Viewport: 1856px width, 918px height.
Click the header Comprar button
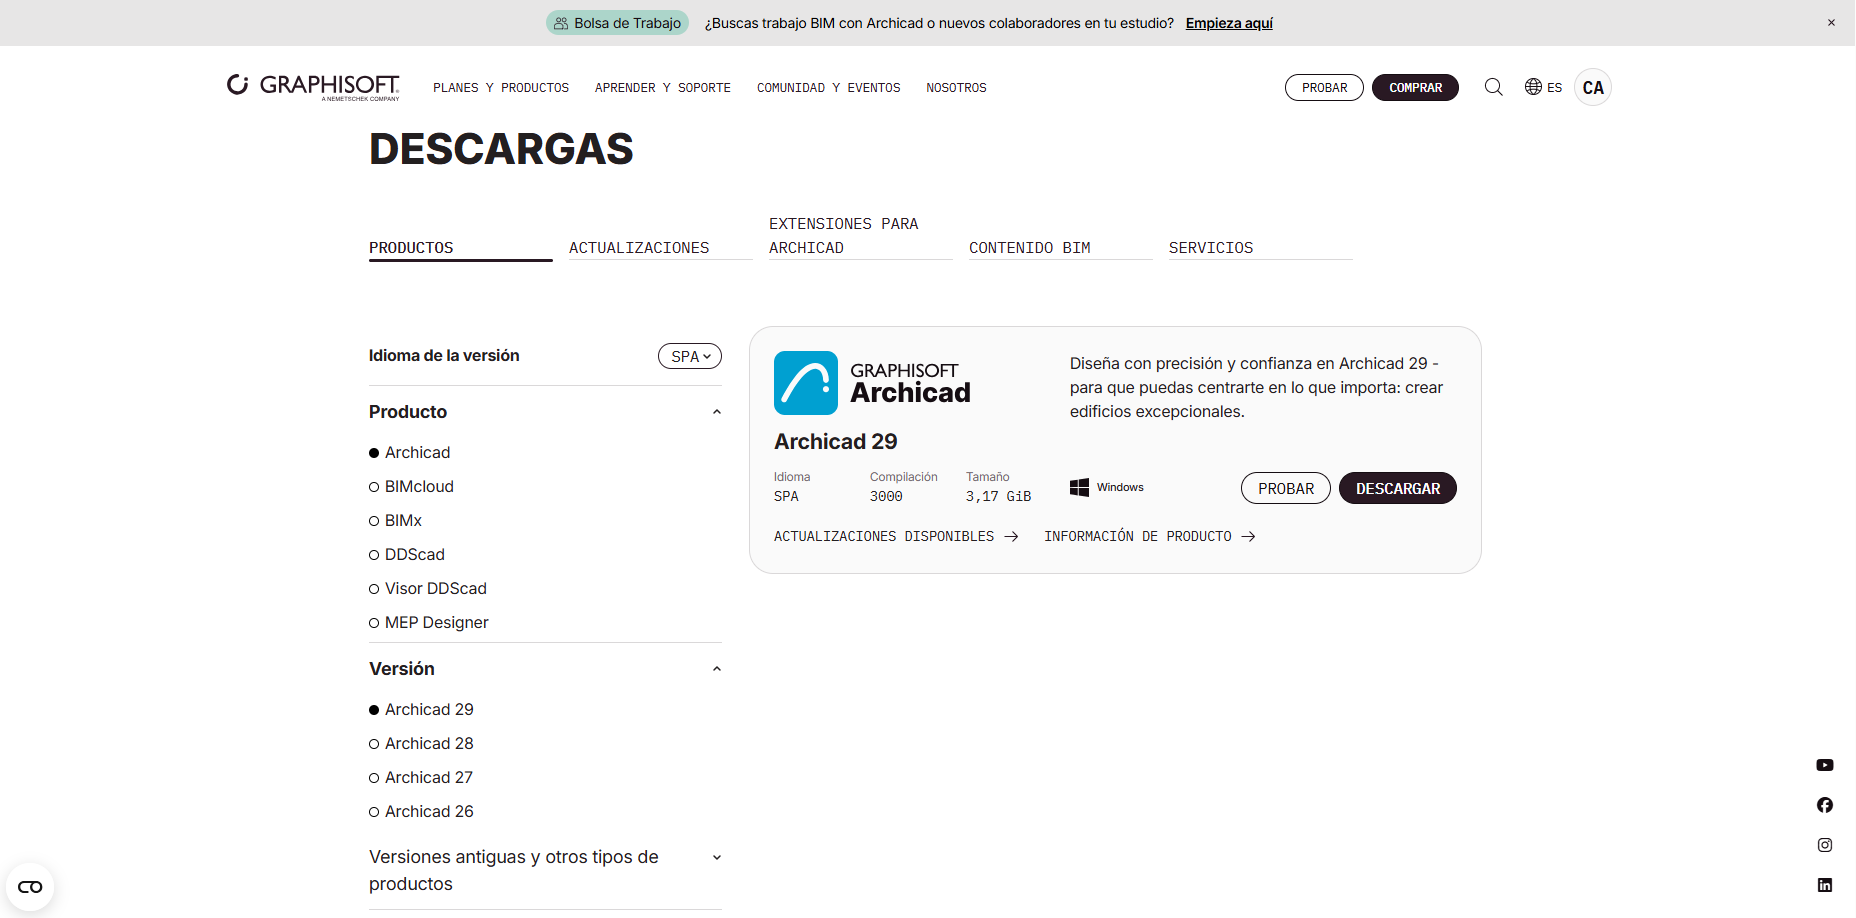1415,88
